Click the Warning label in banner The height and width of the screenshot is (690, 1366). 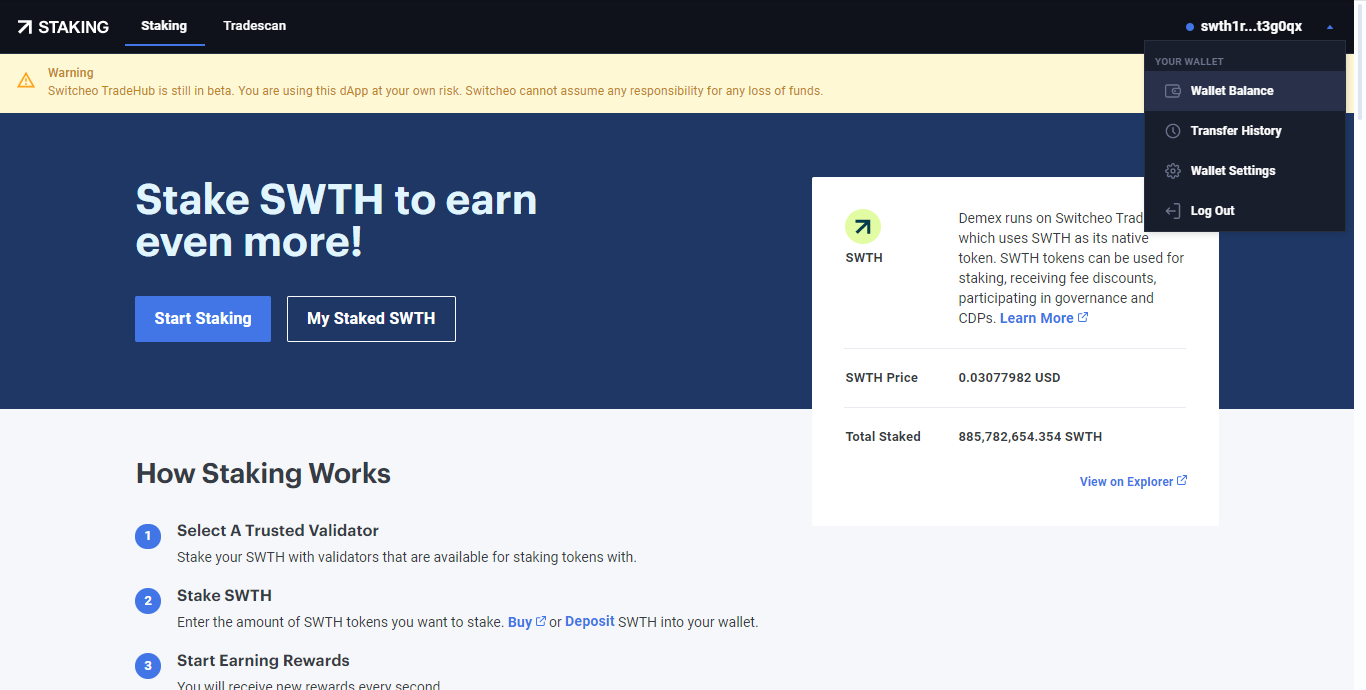(71, 73)
